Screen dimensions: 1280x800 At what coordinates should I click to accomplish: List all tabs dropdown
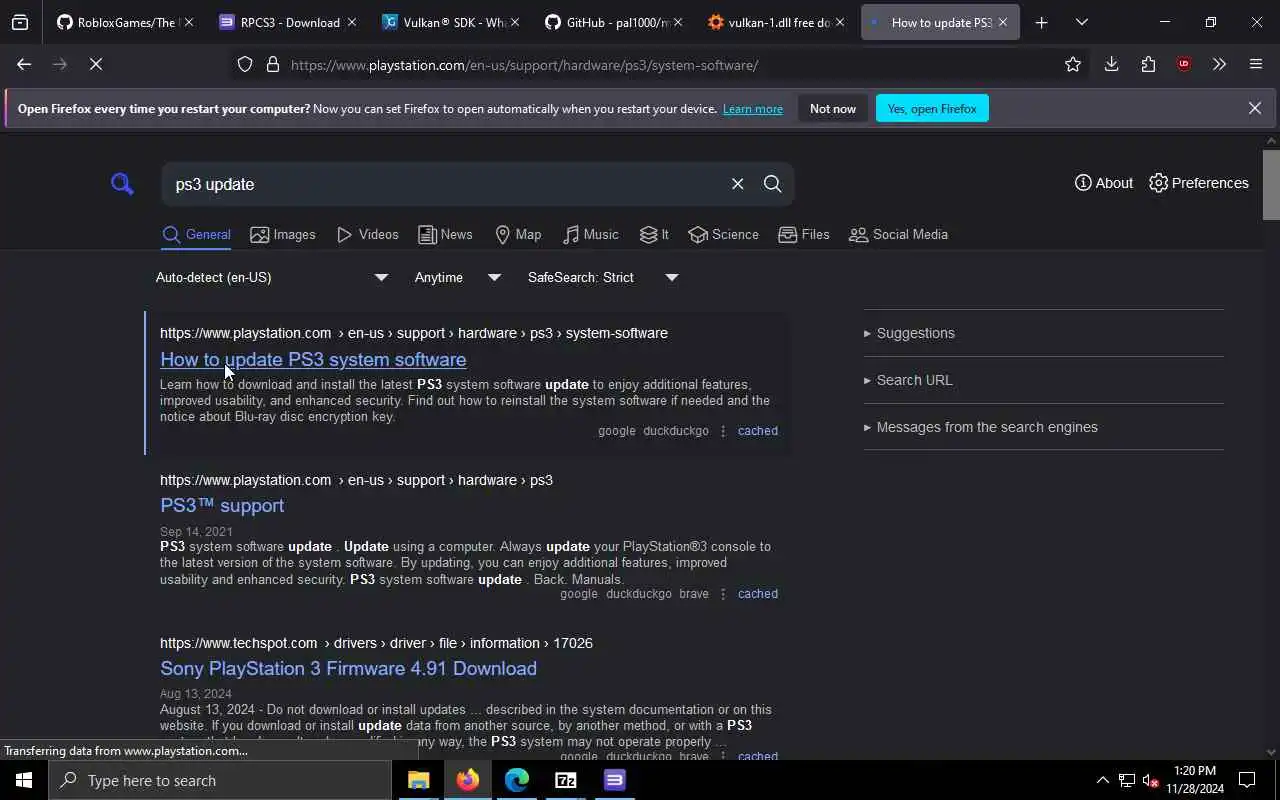coord(1081,22)
